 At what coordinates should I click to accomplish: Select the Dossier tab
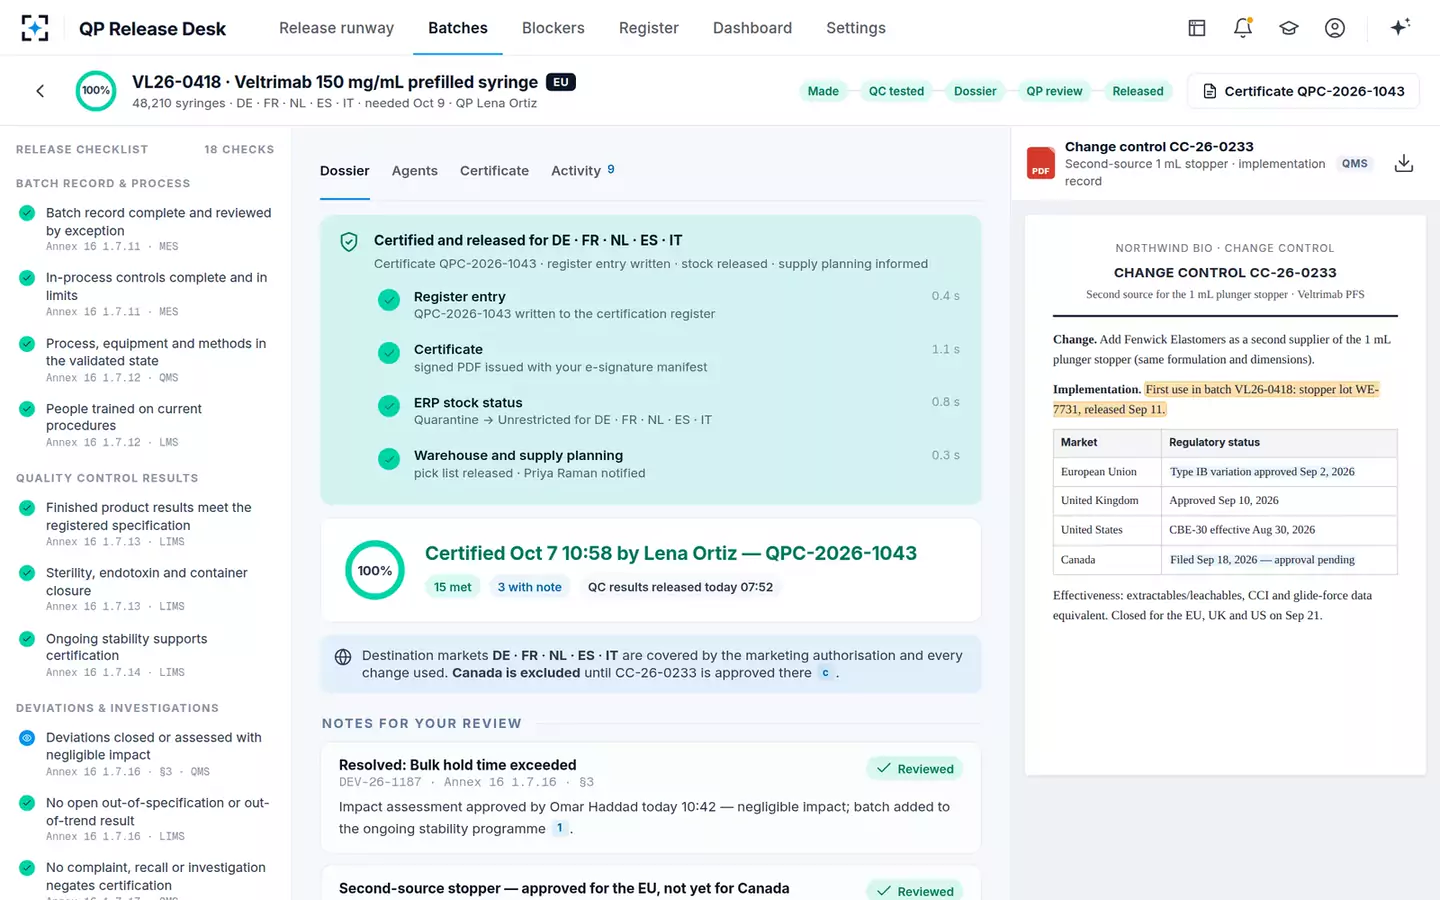click(345, 171)
